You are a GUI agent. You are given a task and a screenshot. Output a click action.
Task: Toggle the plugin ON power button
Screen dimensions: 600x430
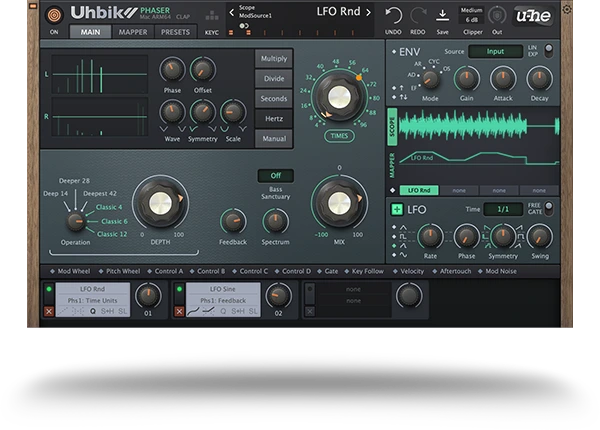click(54, 15)
